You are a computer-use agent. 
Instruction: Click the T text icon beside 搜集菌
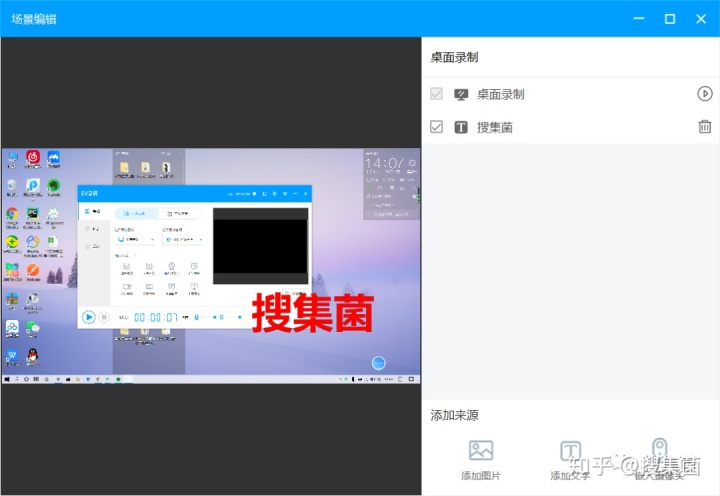[x=461, y=127]
